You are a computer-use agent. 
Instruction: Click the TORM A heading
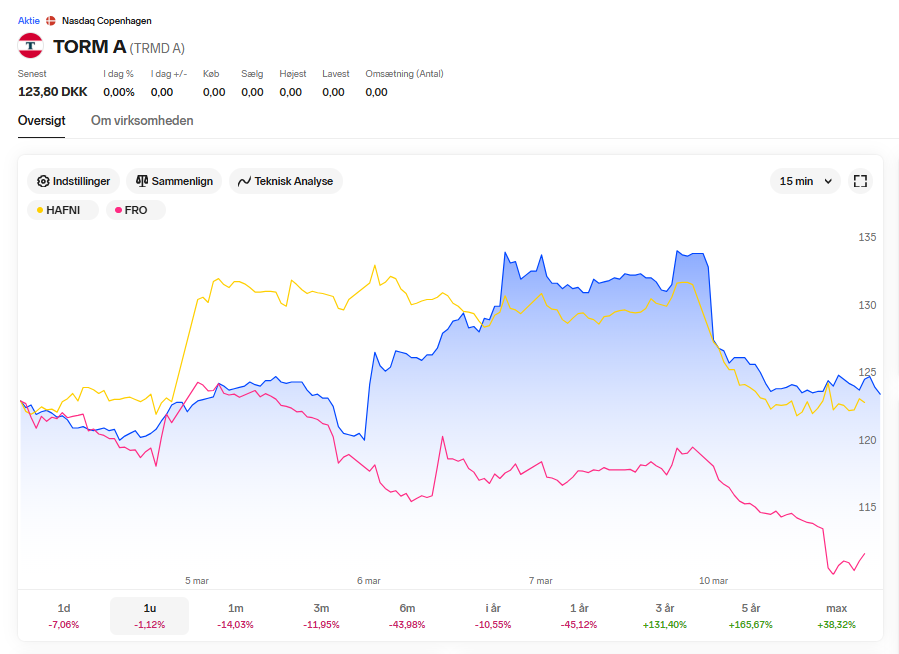coord(89,46)
